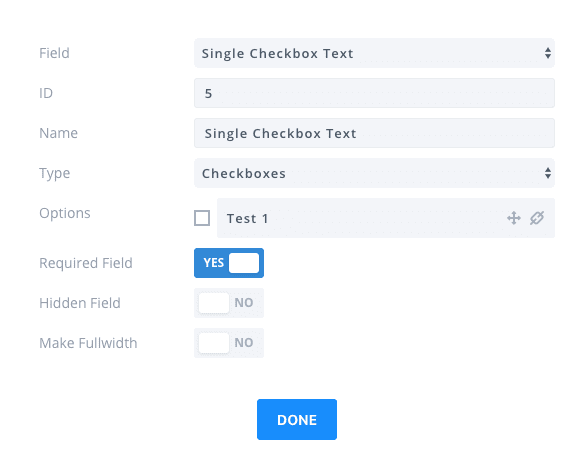Edit the Test 1 option text field
Image resolution: width=587 pixels, height=462 pixels.
[386, 218]
